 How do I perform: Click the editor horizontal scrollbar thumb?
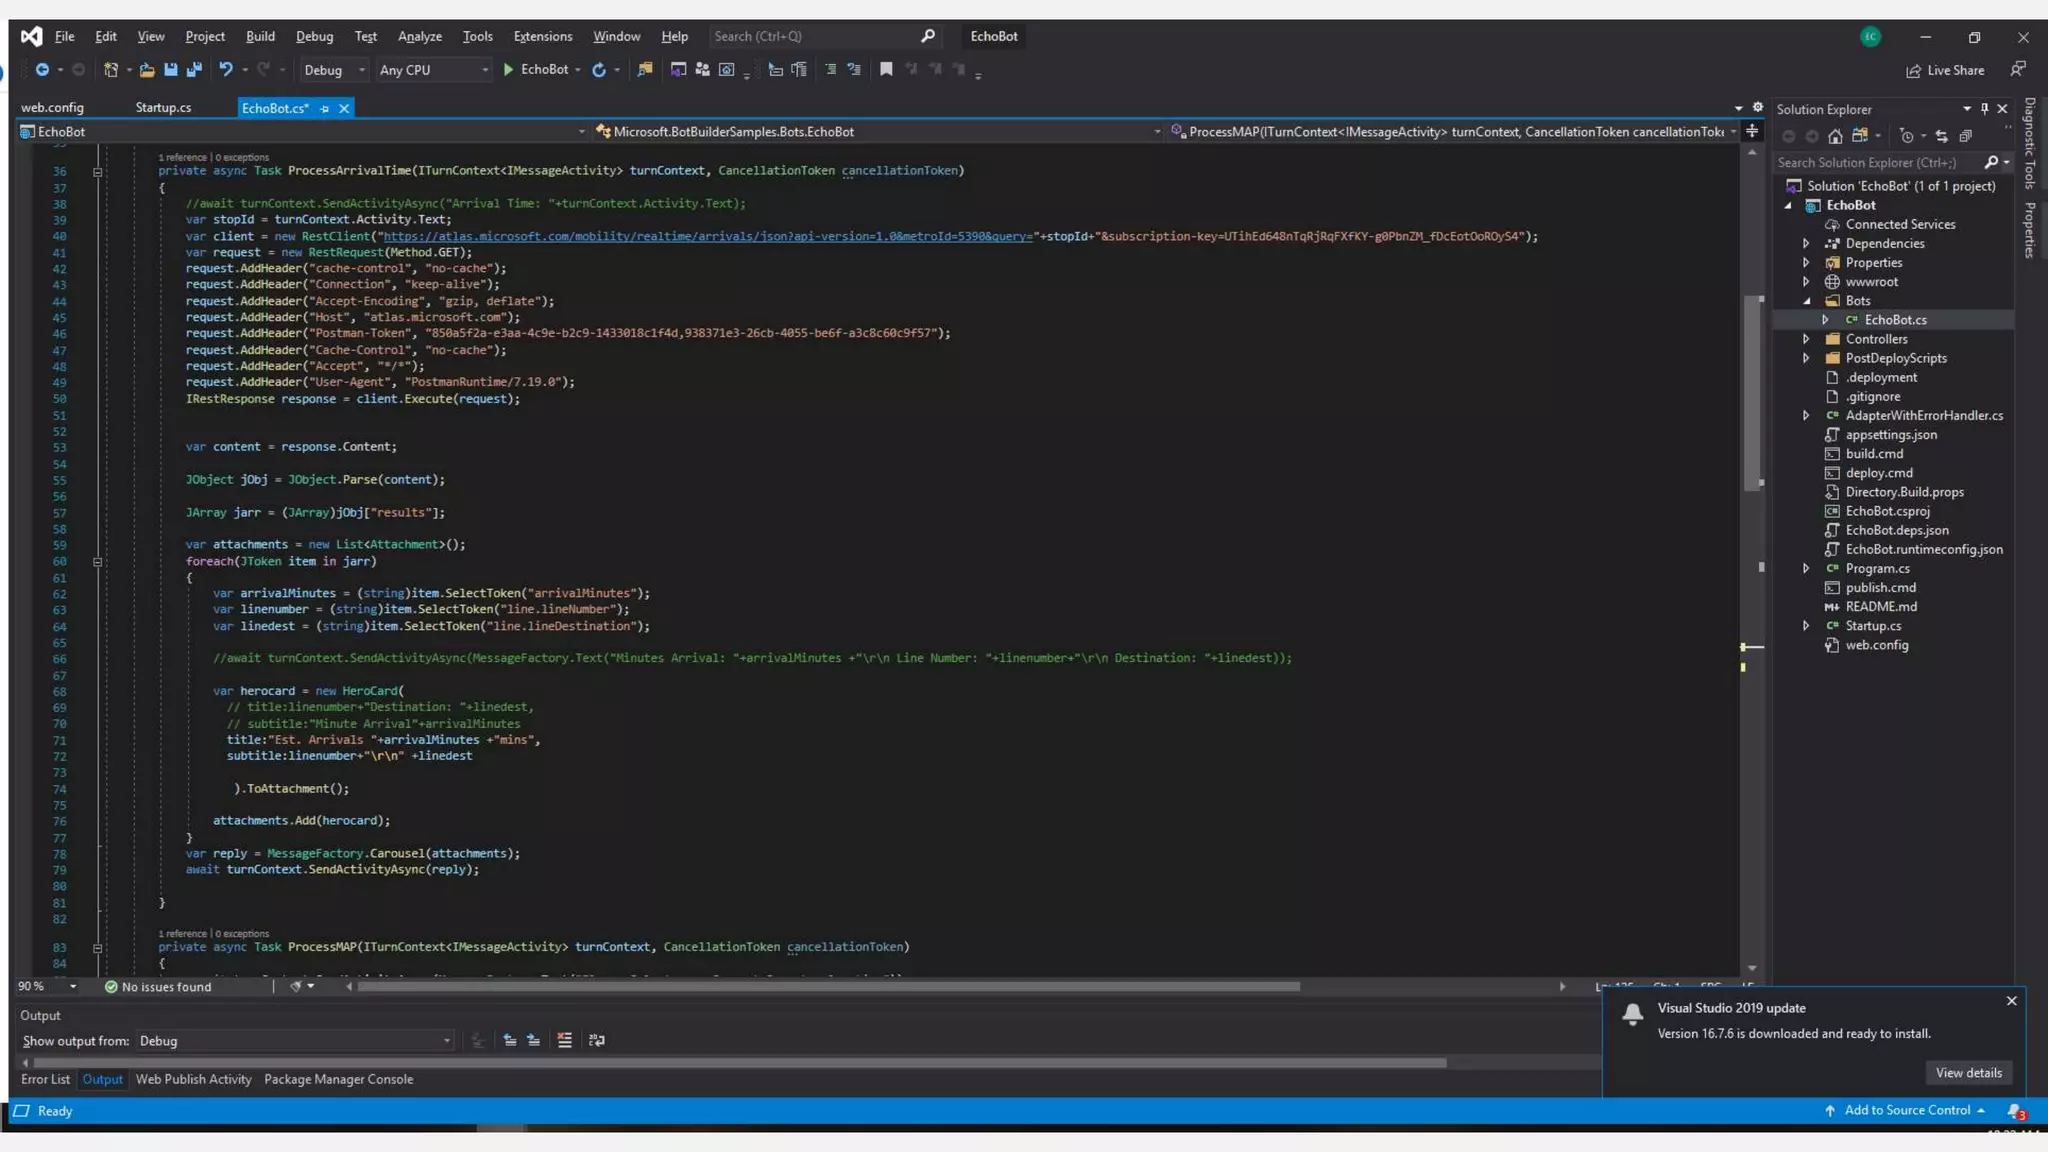[x=828, y=986]
